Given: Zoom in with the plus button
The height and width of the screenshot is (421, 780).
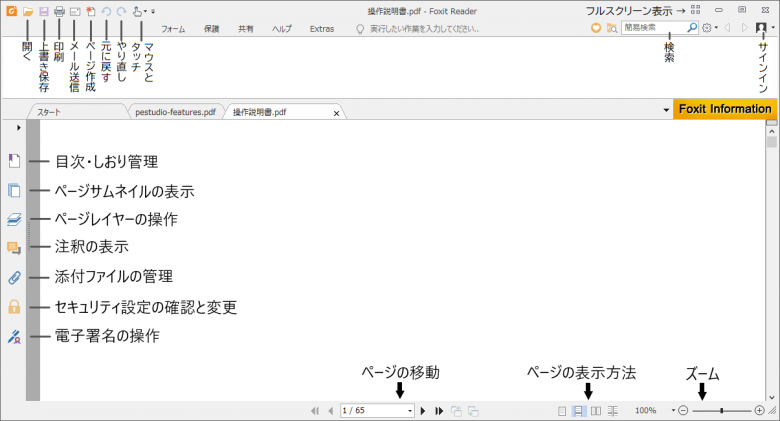Looking at the screenshot, I should [x=759, y=411].
